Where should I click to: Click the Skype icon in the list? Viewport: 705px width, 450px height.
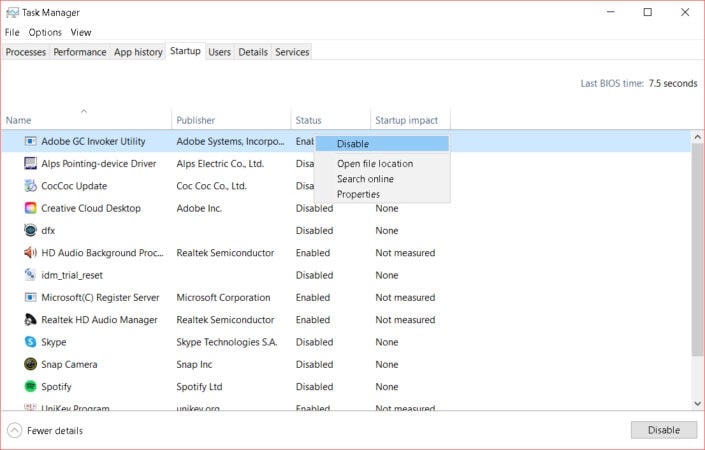[x=30, y=342]
